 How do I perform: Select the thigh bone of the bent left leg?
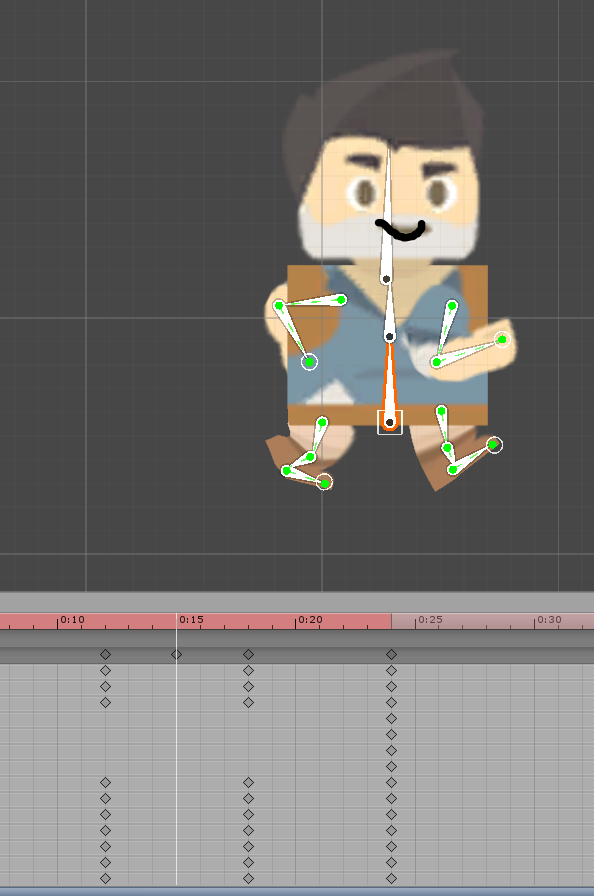(x=316, y=440)
